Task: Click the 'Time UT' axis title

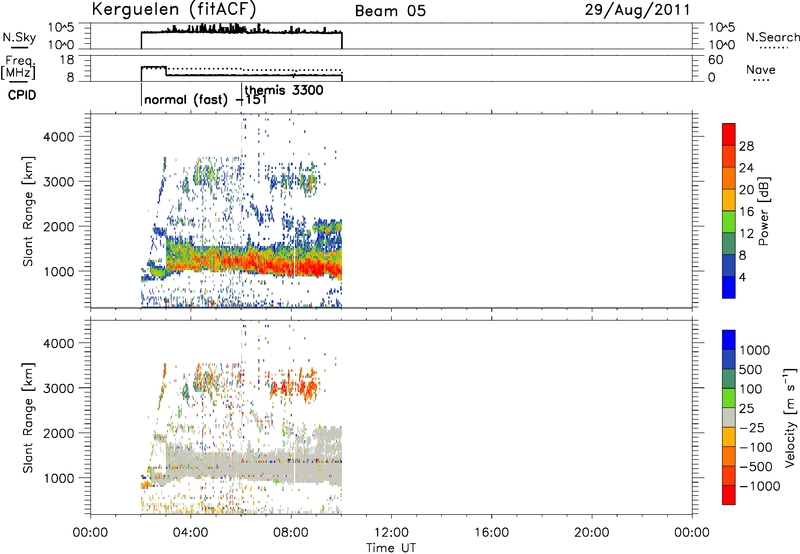Action: pyautogui.click(x=391, y=548)
